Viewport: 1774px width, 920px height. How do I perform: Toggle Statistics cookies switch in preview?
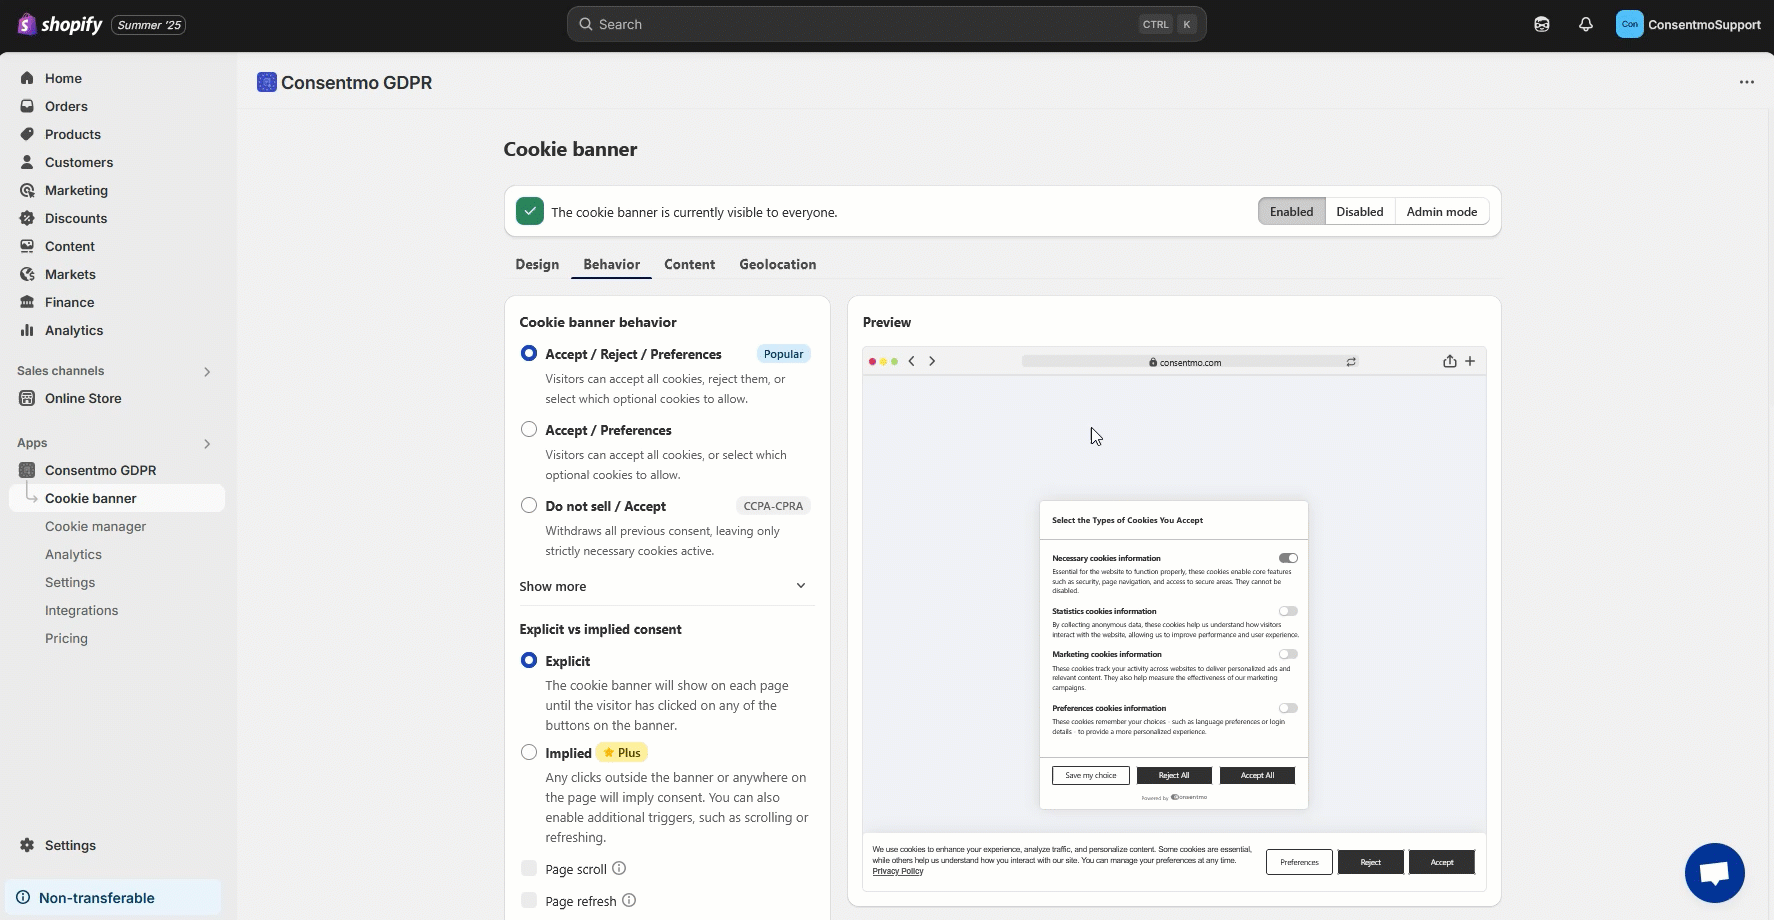coord(1288,611)
